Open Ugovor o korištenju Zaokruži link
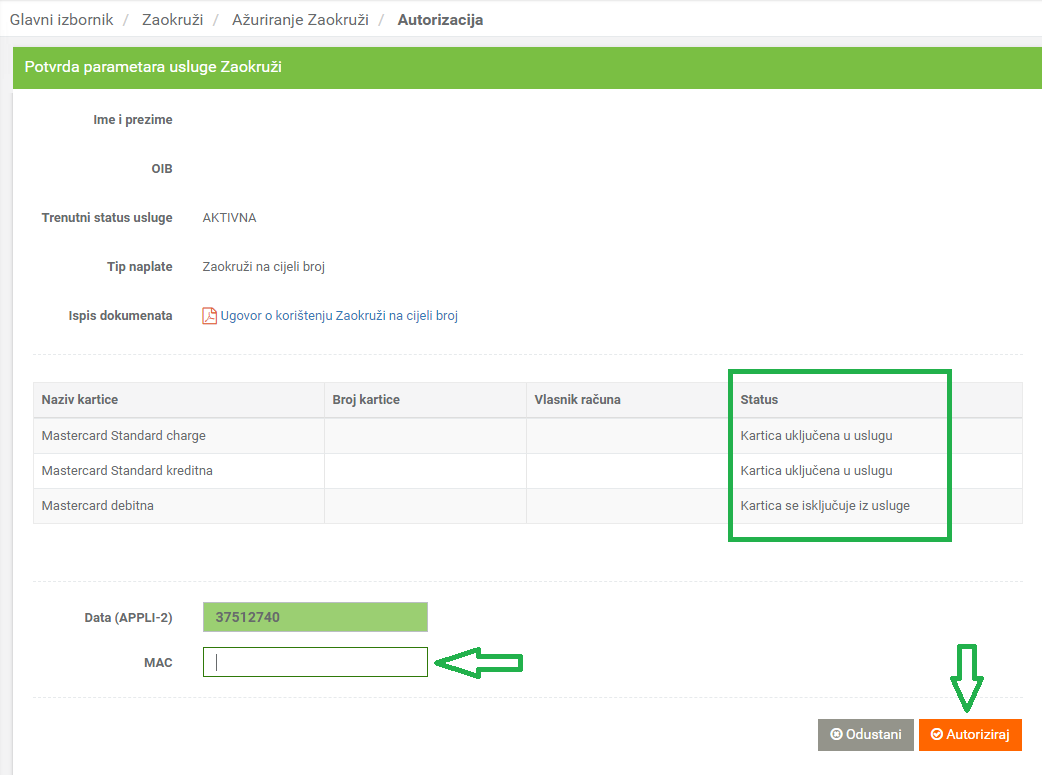Screen dimensions: 1042x775 (339, 316)
